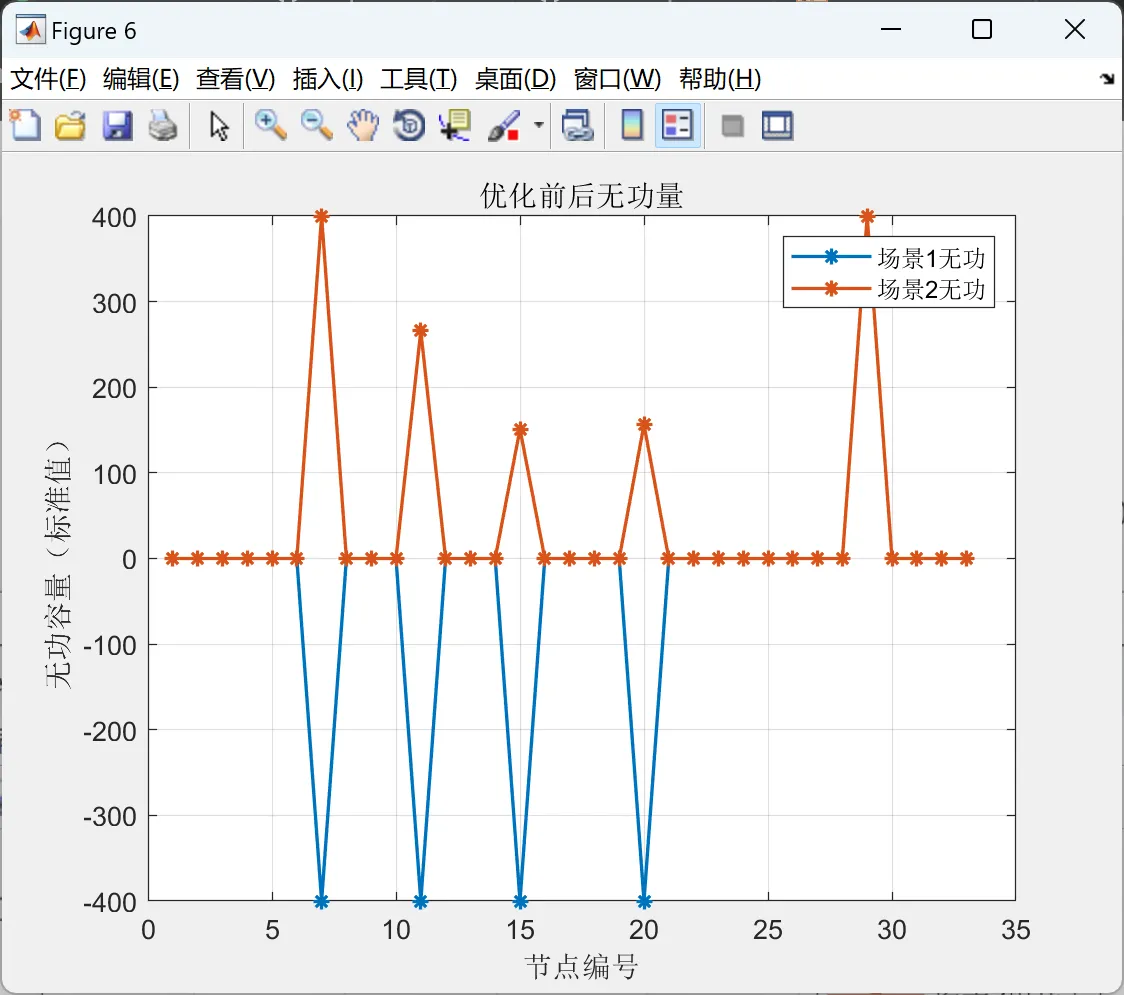Click the Show Plot Tools icon
This screenshot has height=995, width=1124.
(x=777, y=125)
